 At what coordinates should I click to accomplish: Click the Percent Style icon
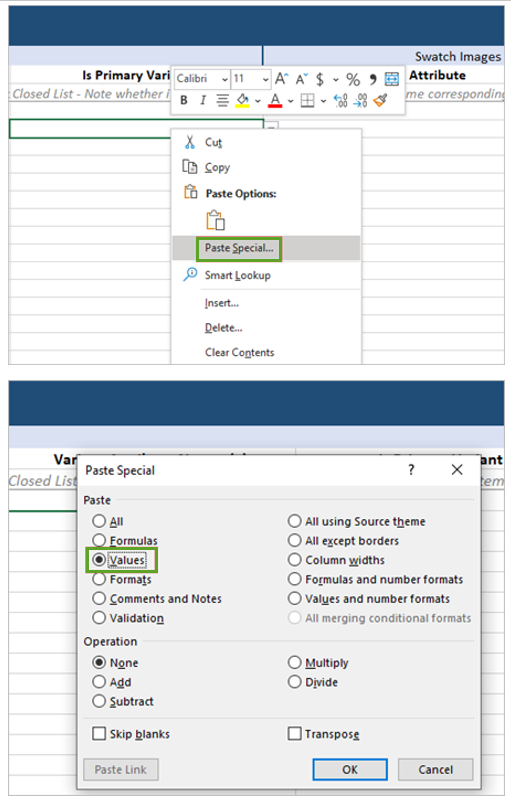tap(353, 79)
